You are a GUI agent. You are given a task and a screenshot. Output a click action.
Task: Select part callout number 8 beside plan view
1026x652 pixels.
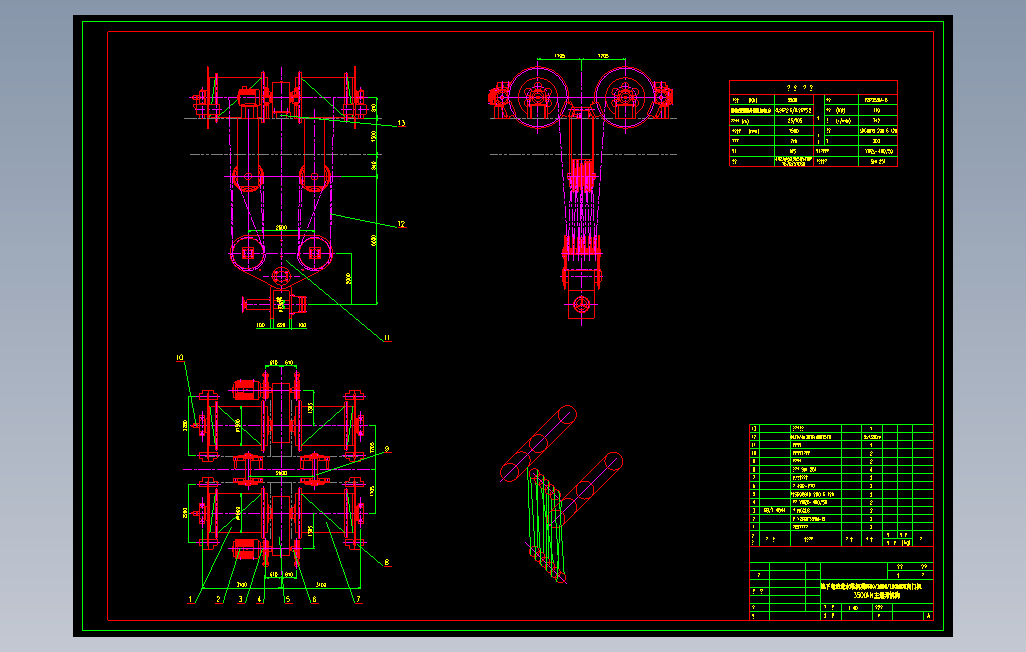[x=387, y=562]
